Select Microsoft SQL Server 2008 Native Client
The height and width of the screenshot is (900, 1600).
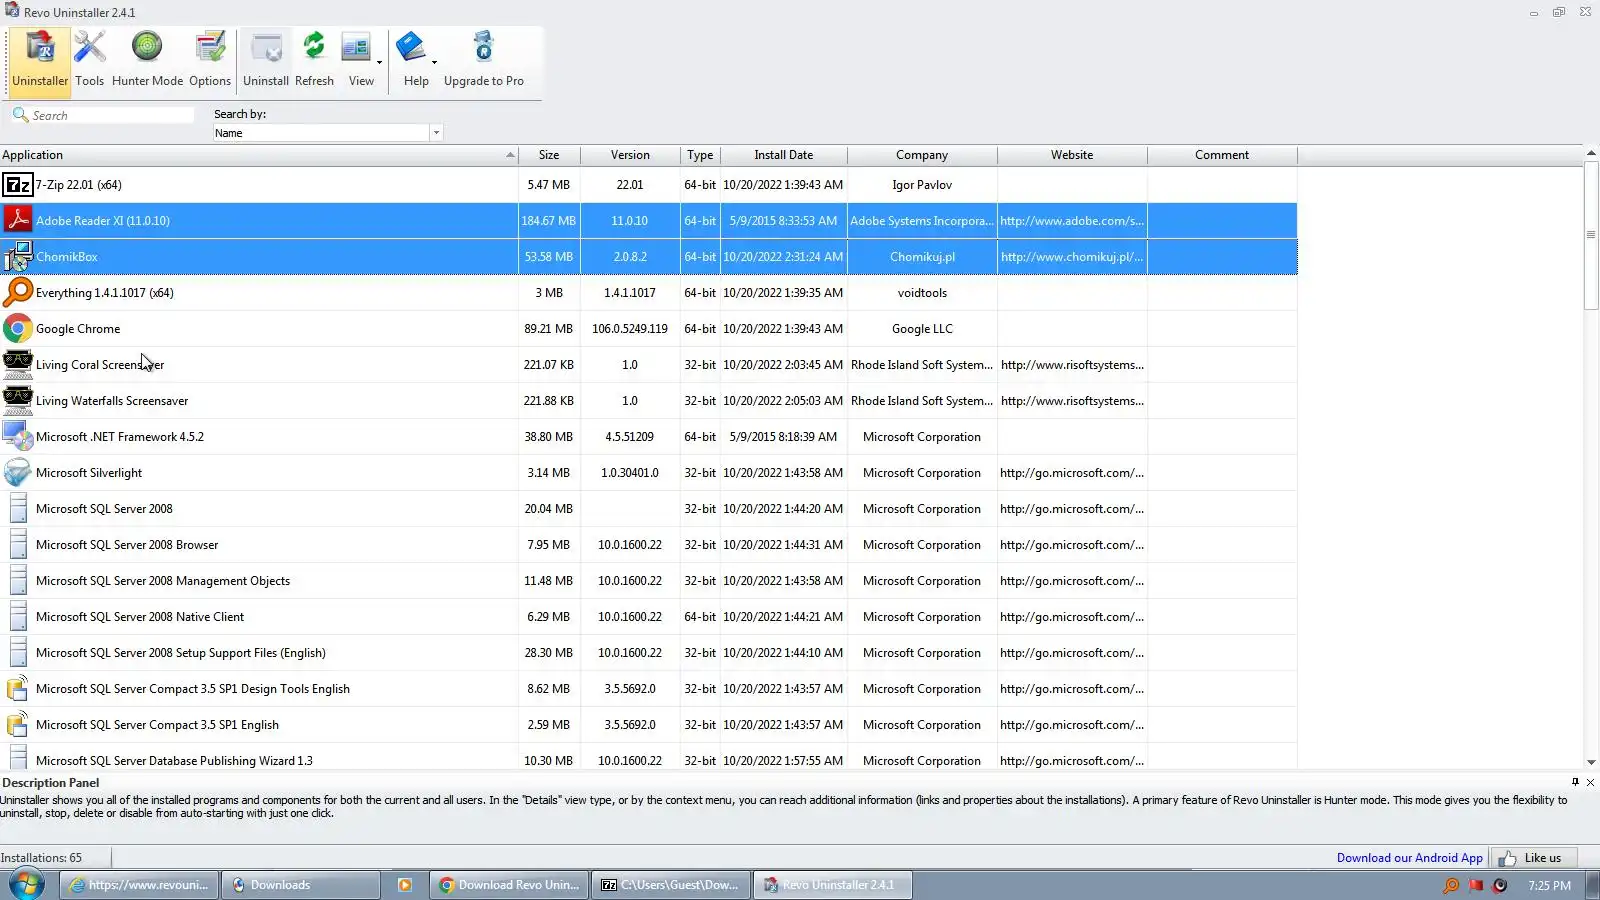point(649,617)
